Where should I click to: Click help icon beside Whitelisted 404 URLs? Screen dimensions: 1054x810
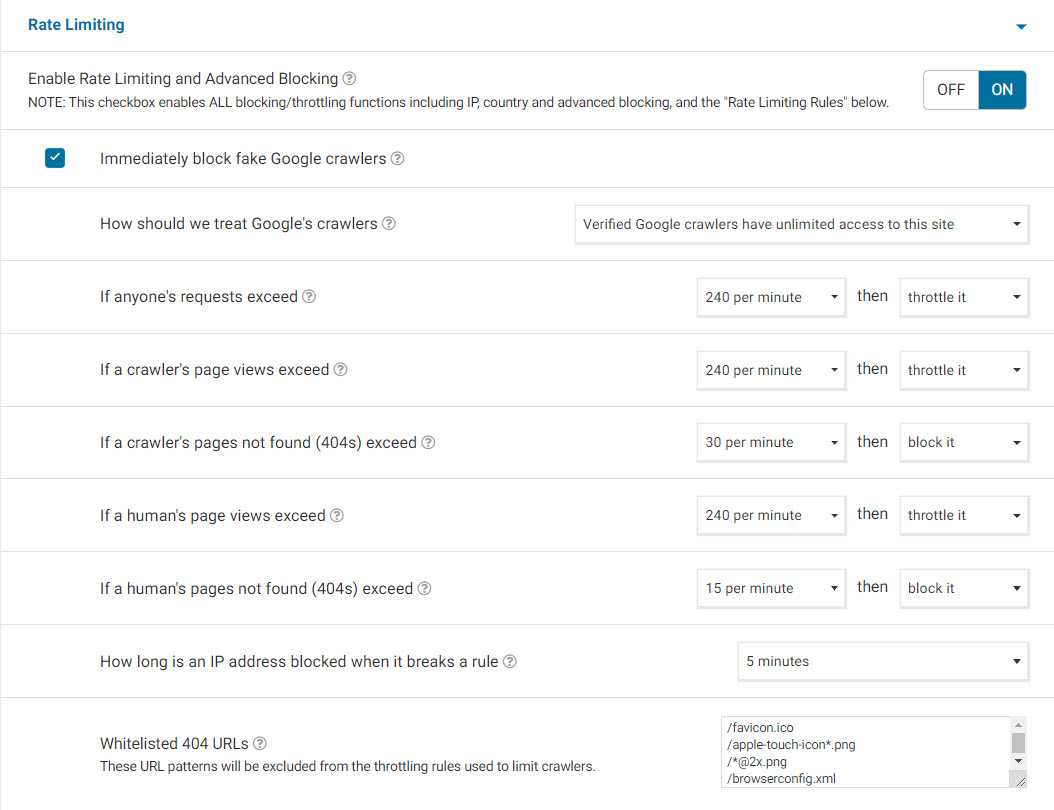tap(260, 744)
